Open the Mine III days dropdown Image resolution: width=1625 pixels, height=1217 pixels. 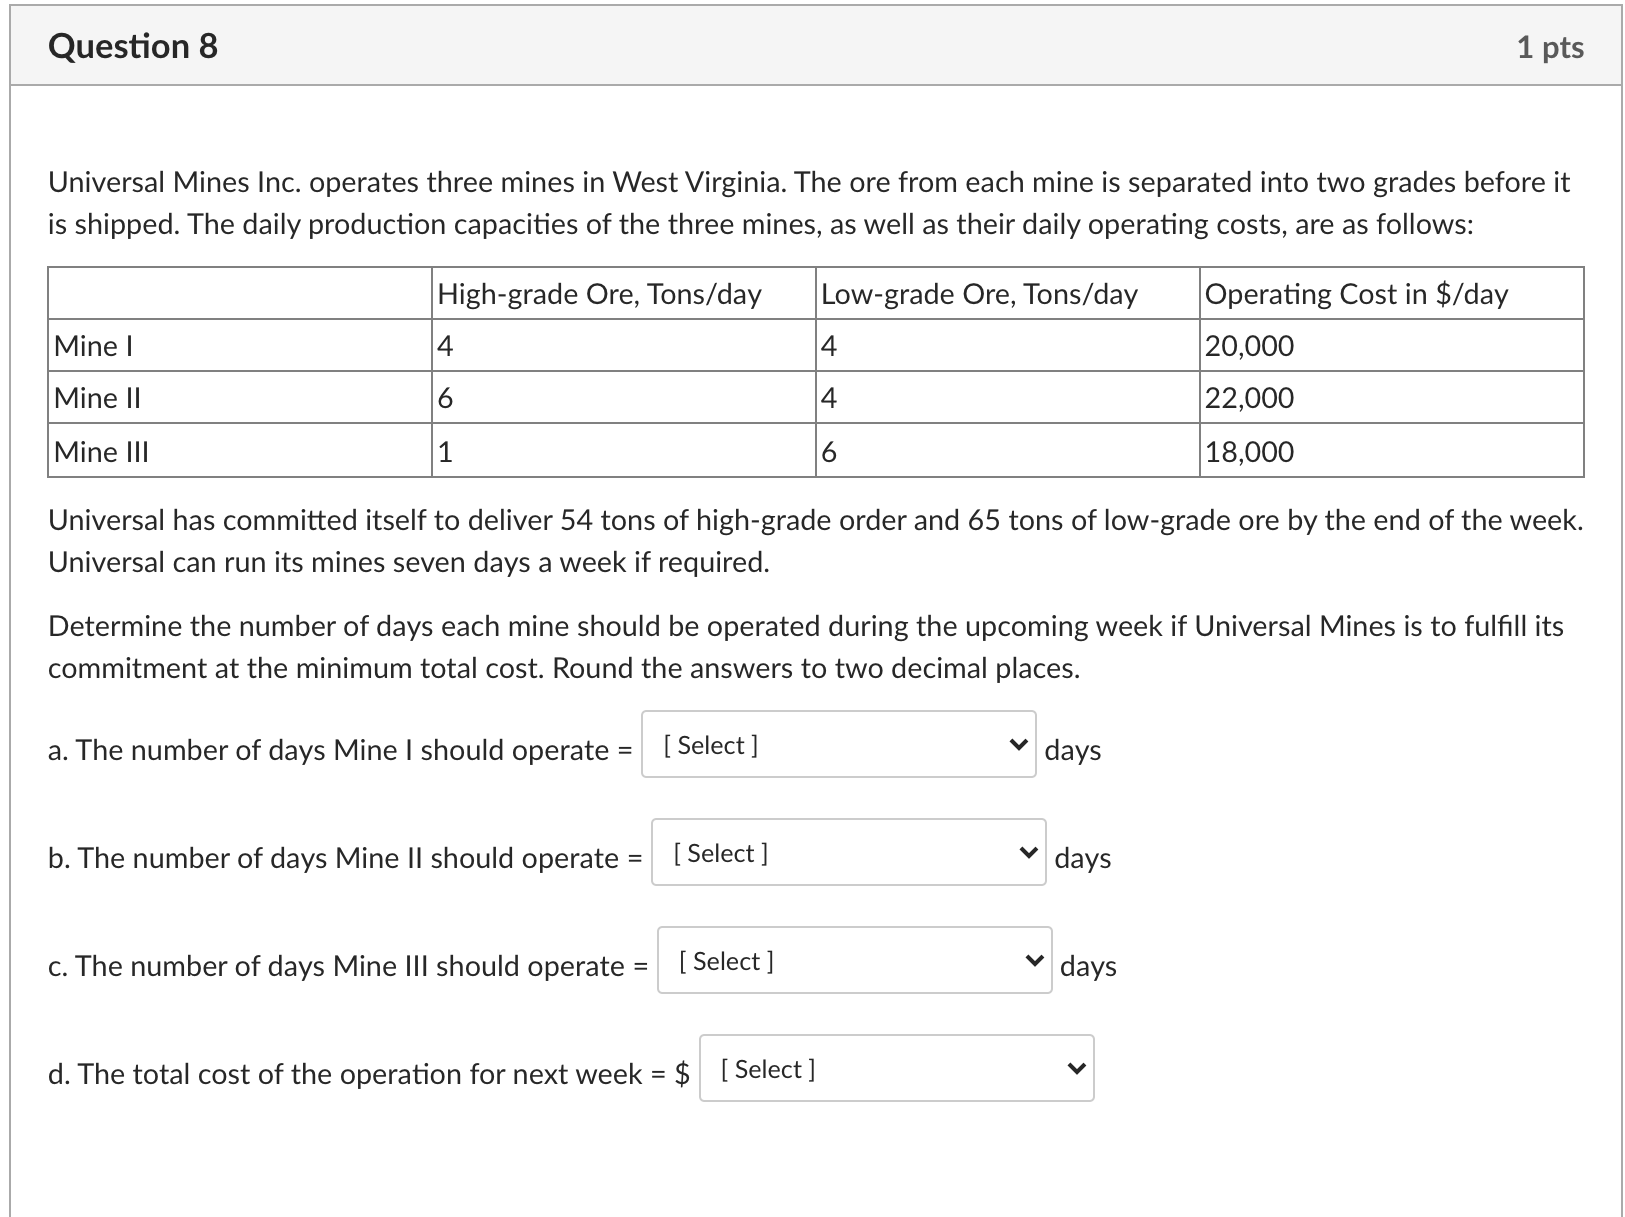pyautogui.click(x=853, y=961)
